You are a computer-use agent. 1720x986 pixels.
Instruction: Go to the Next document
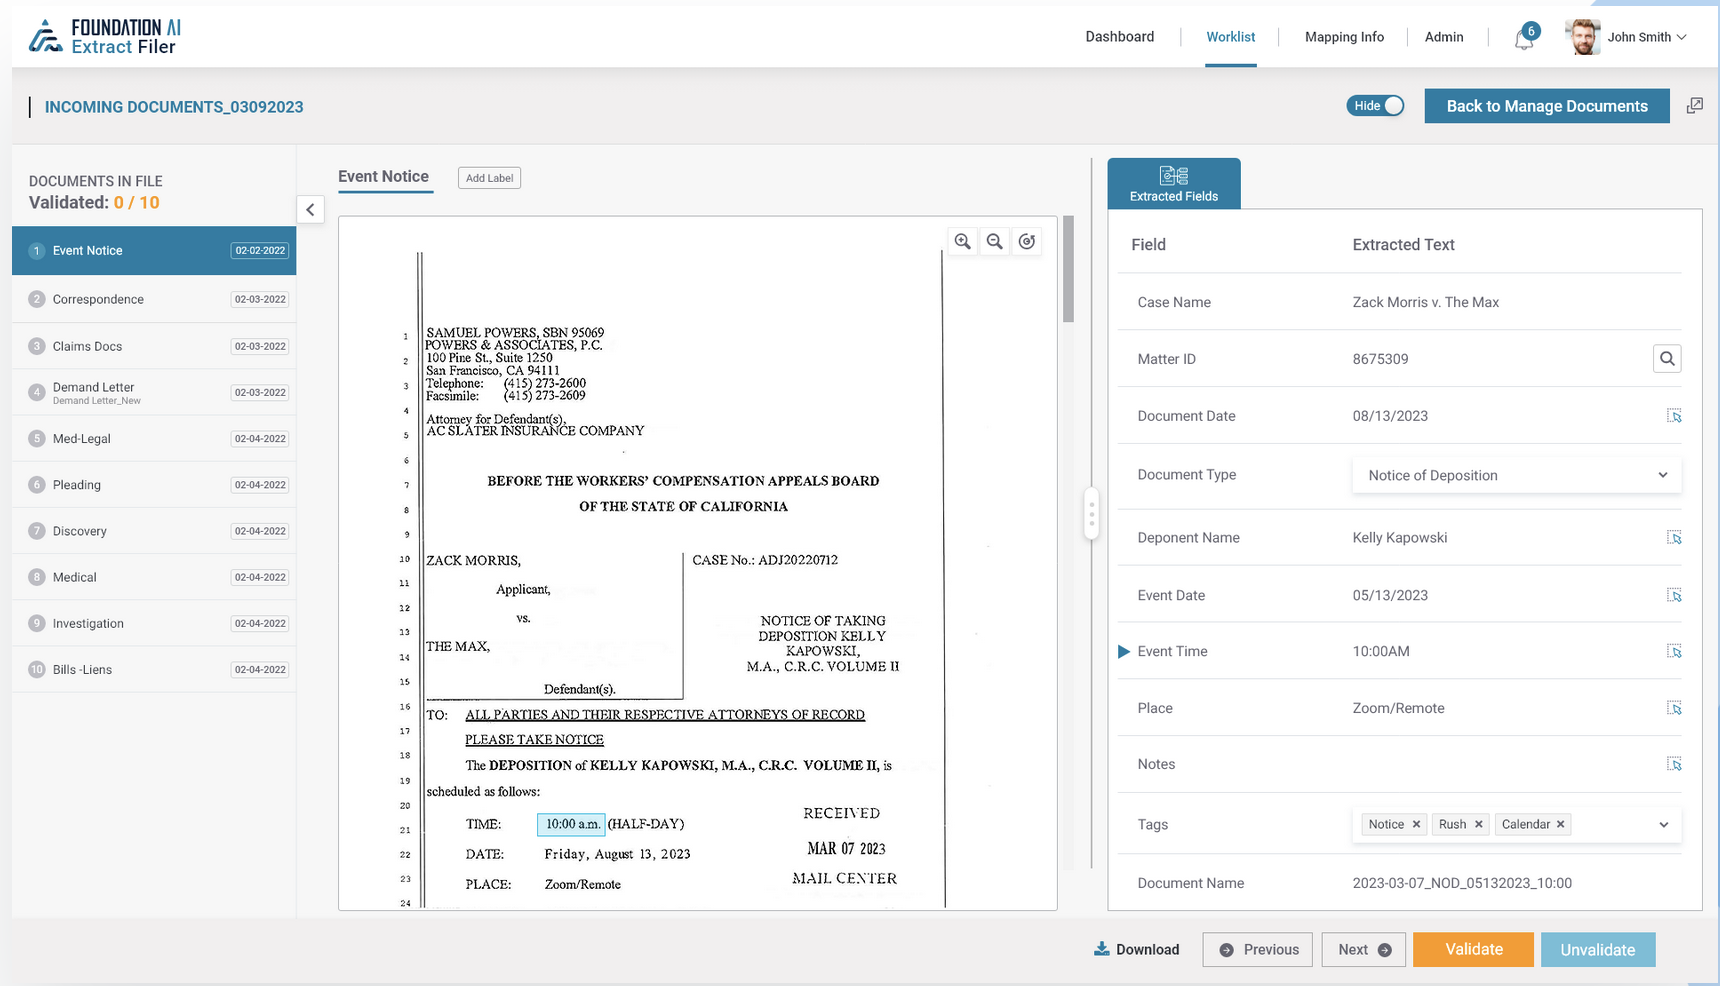1363,949
